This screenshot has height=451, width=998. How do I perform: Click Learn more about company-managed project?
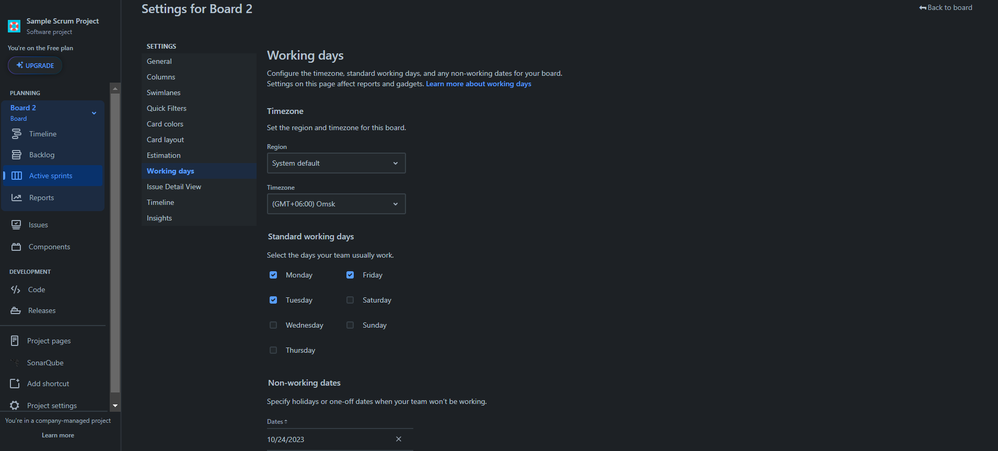tap(58, 436)
